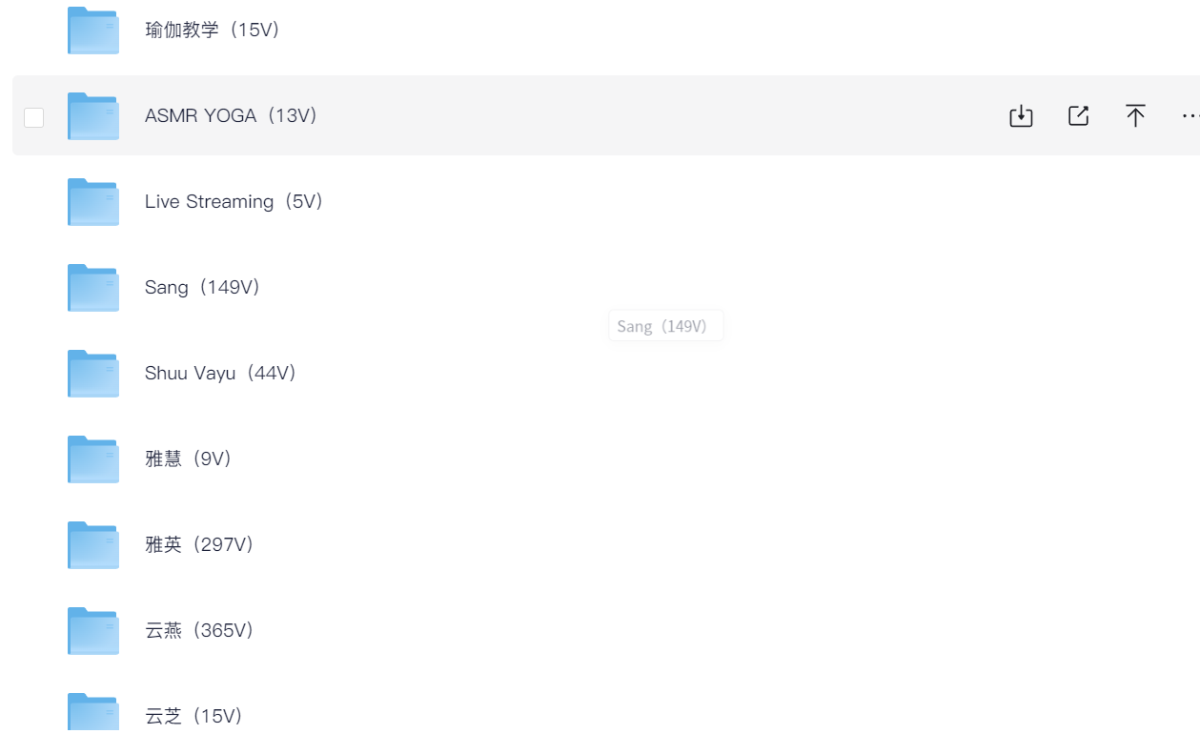Open Shuu Vayu（44V） folder name
Viewport: 1200px width, 734px height.
coord(221,374)
